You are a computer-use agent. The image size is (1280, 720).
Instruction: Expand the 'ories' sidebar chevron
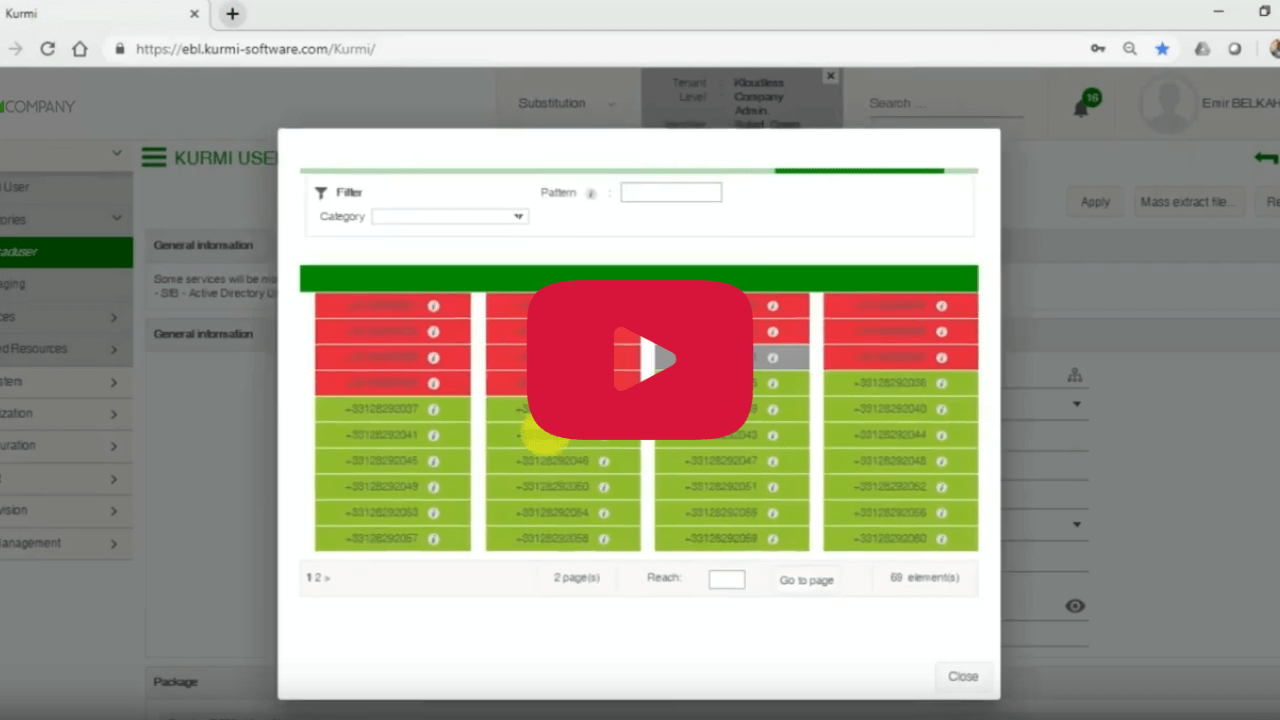coord(117,219)
